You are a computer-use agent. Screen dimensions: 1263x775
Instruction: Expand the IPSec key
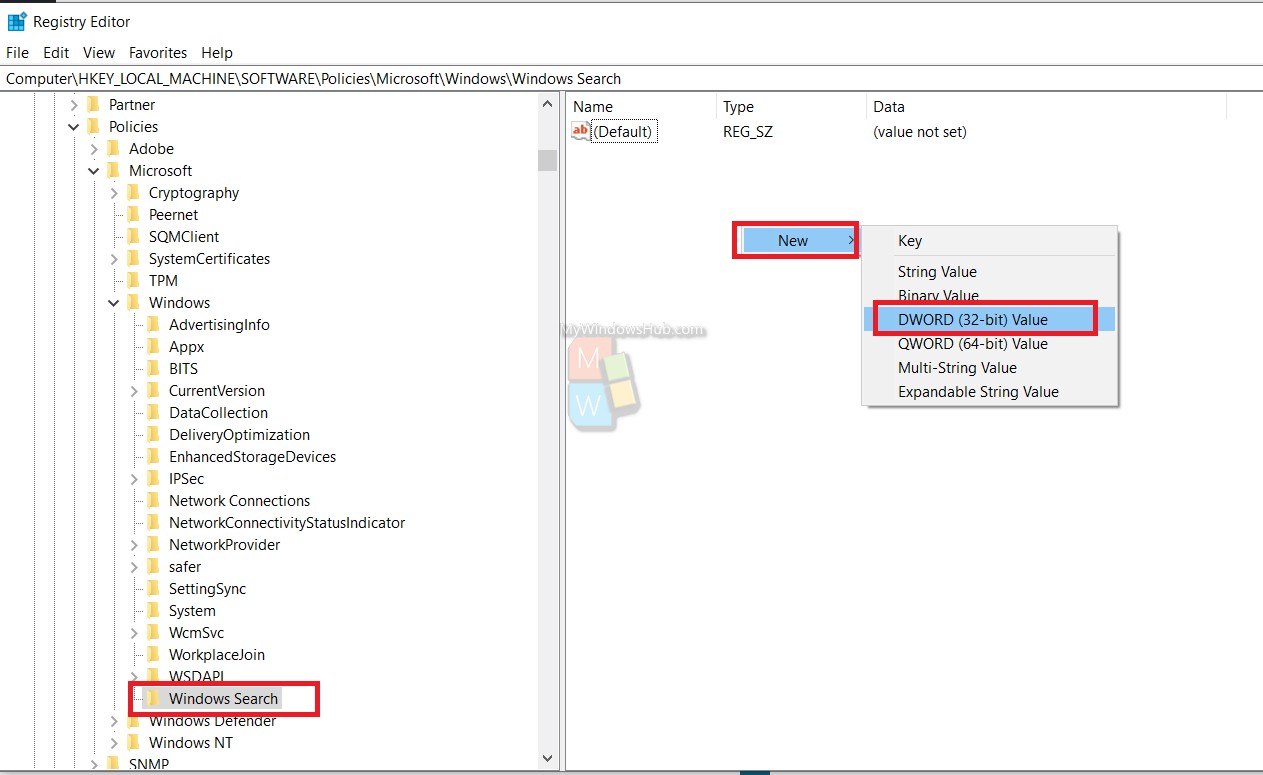click(134, 478)
